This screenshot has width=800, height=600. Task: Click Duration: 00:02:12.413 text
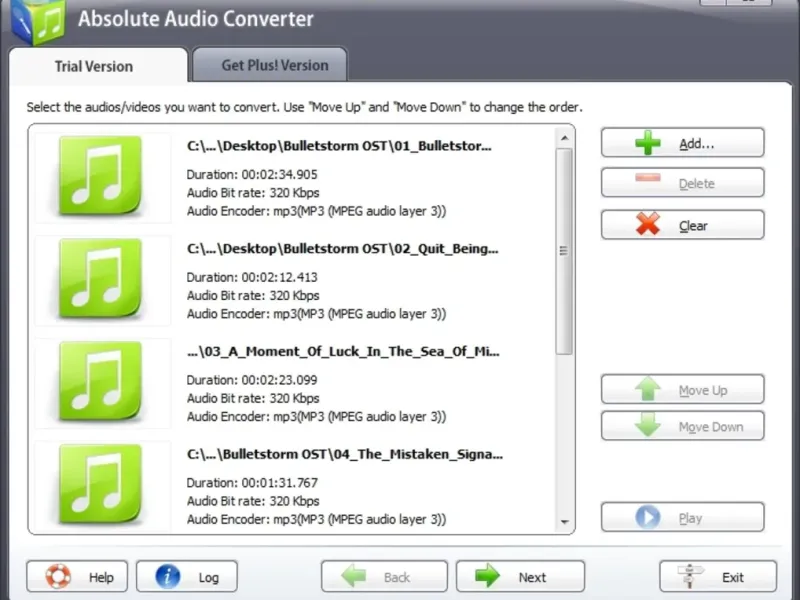click(x=252, y=278)
